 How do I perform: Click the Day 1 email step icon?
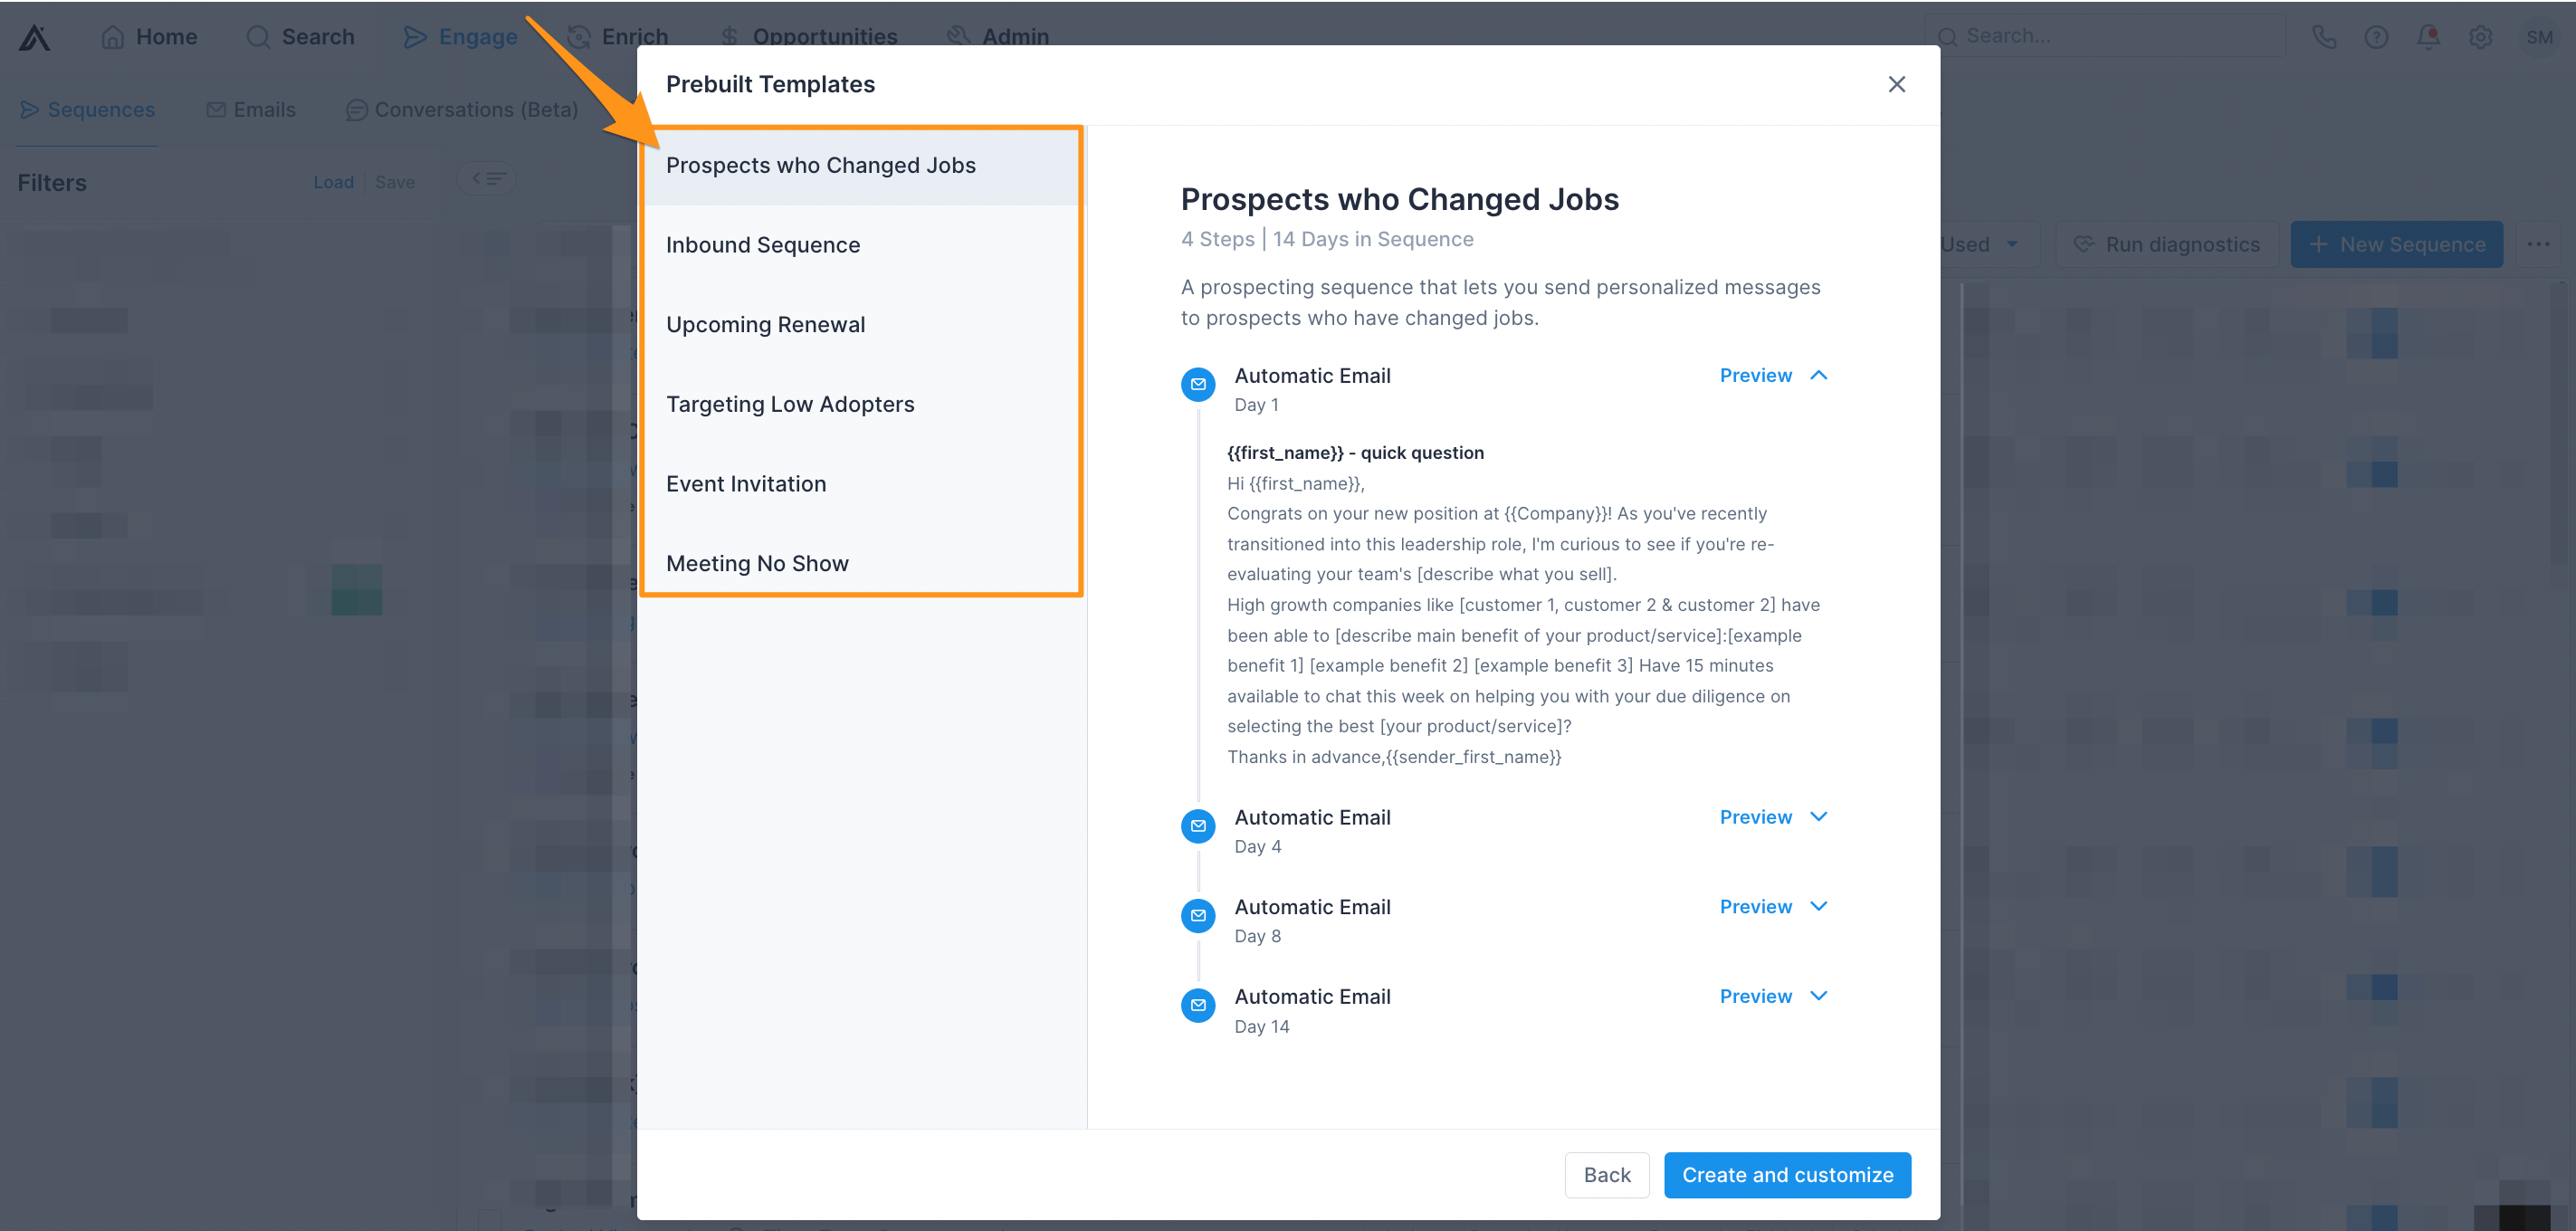tap(1198, 384)
